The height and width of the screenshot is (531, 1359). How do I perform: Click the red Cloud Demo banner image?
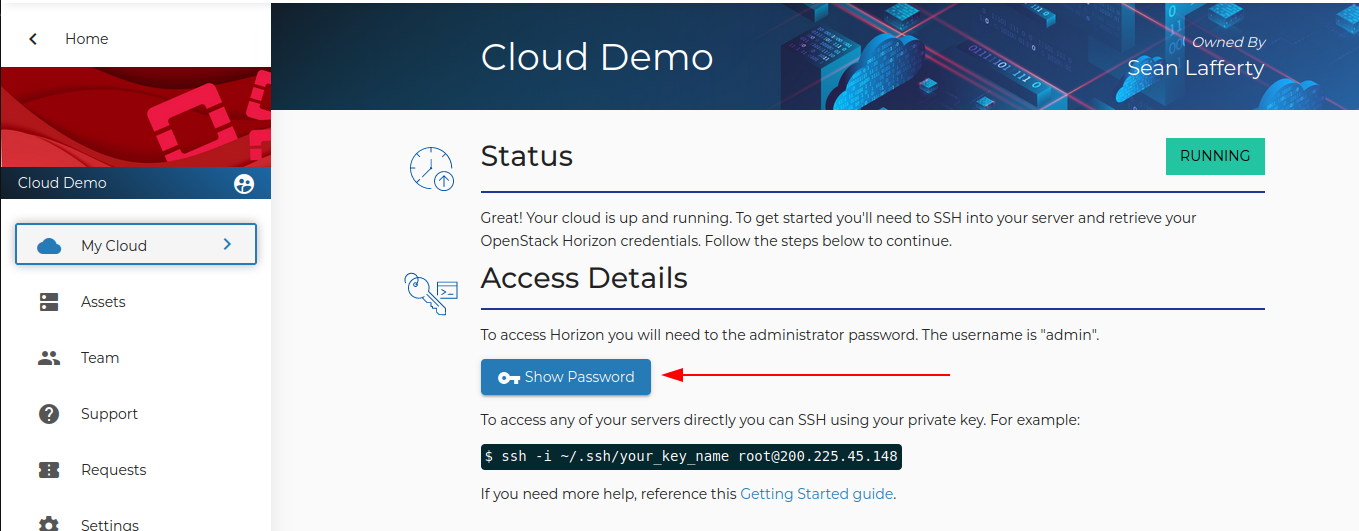tap(135, 117)
